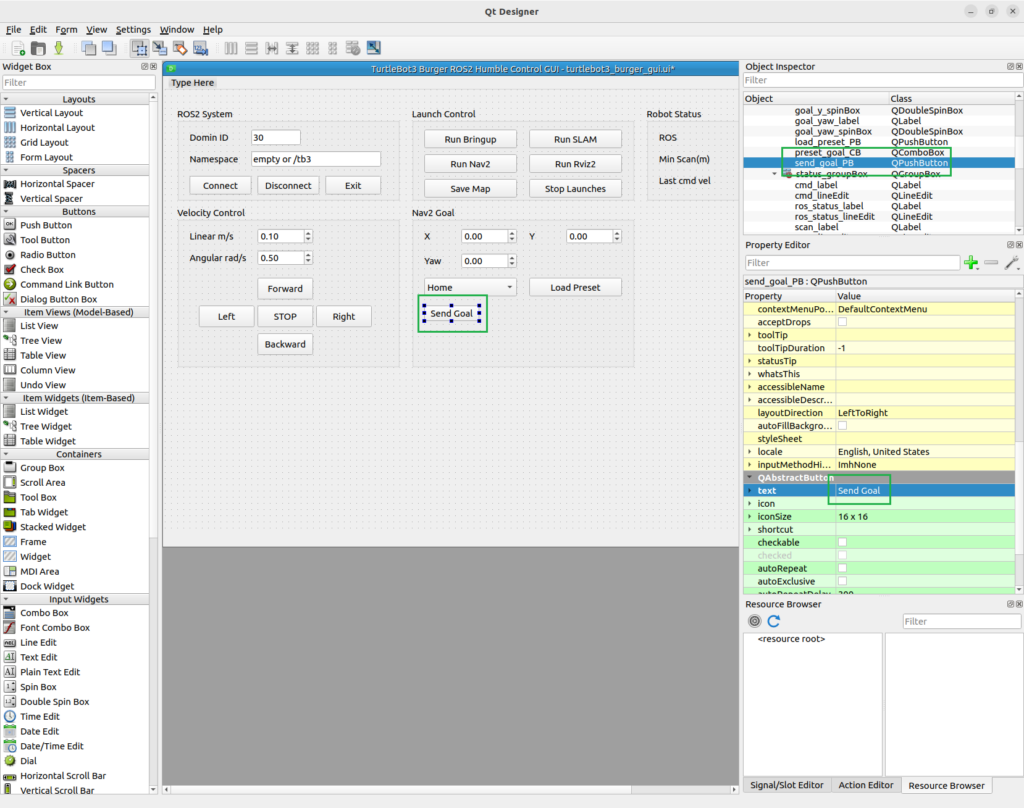1024x808 pixels.
Task: Expand the toolTip property
Action: click(x=750, y=335)
